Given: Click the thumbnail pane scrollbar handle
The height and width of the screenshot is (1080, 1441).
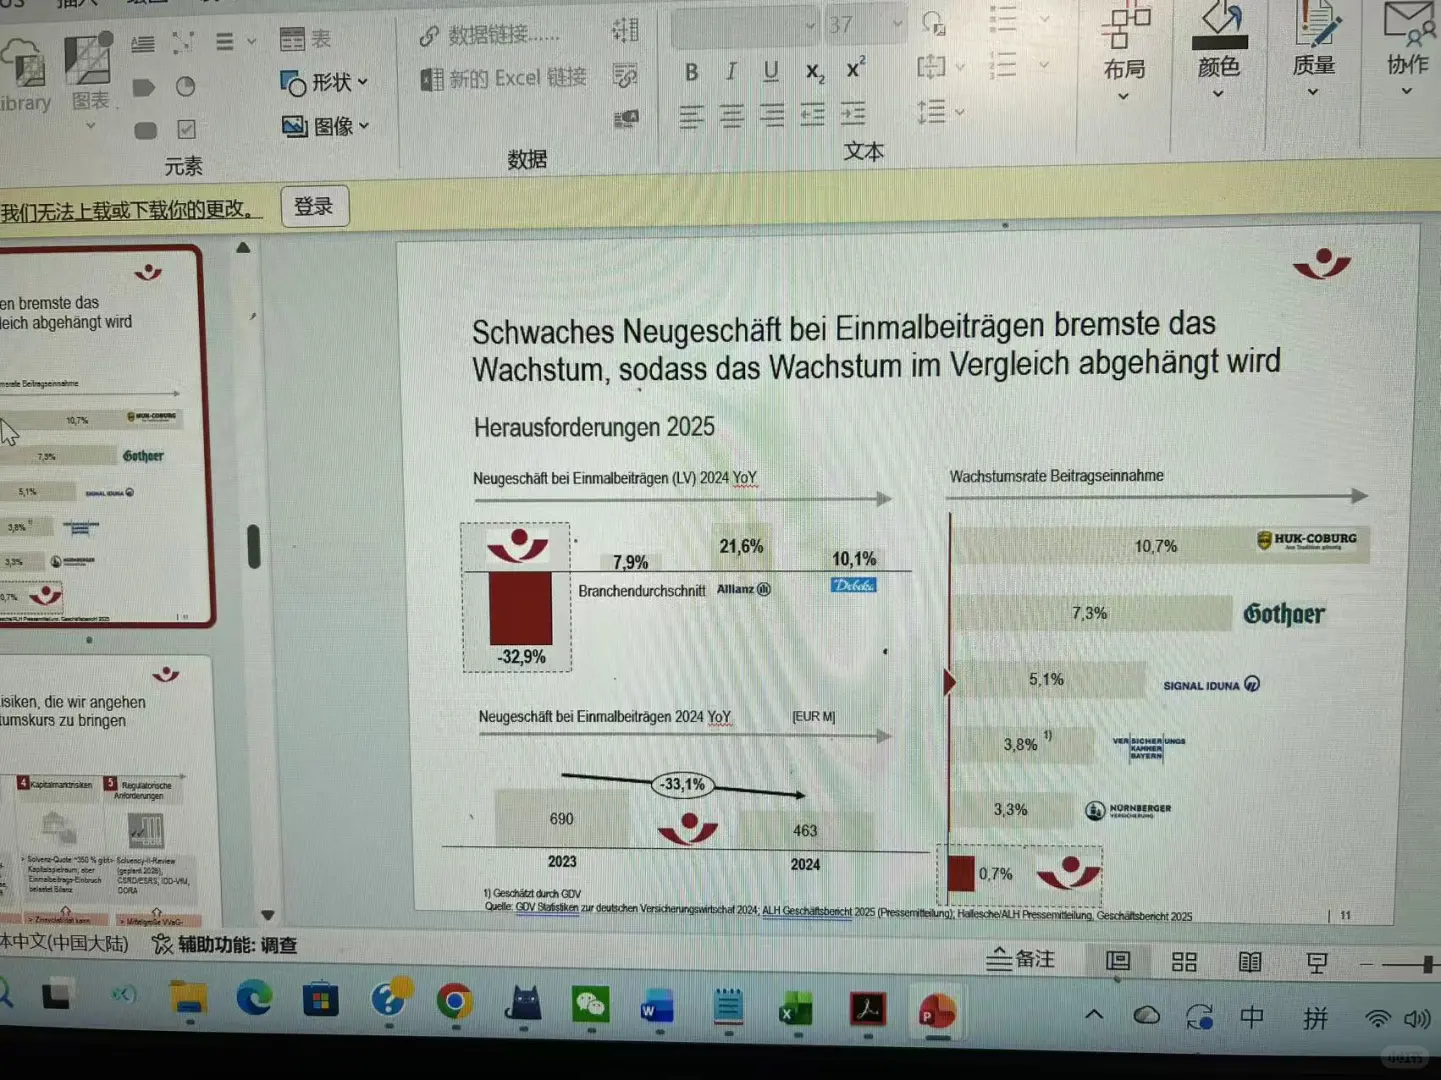Looking at the screenshot, I should (254, 546).
